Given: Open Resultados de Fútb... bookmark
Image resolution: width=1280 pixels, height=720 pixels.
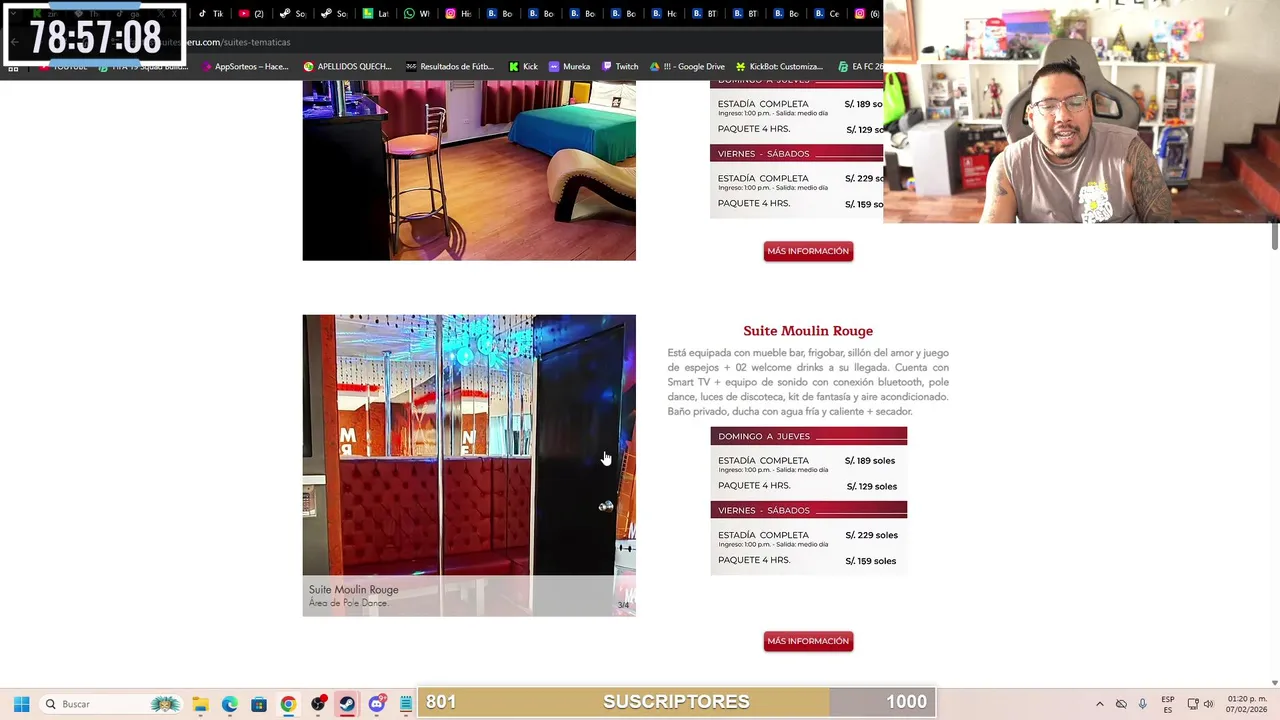Looking at the screenshot, I should [x=450, y=67].
